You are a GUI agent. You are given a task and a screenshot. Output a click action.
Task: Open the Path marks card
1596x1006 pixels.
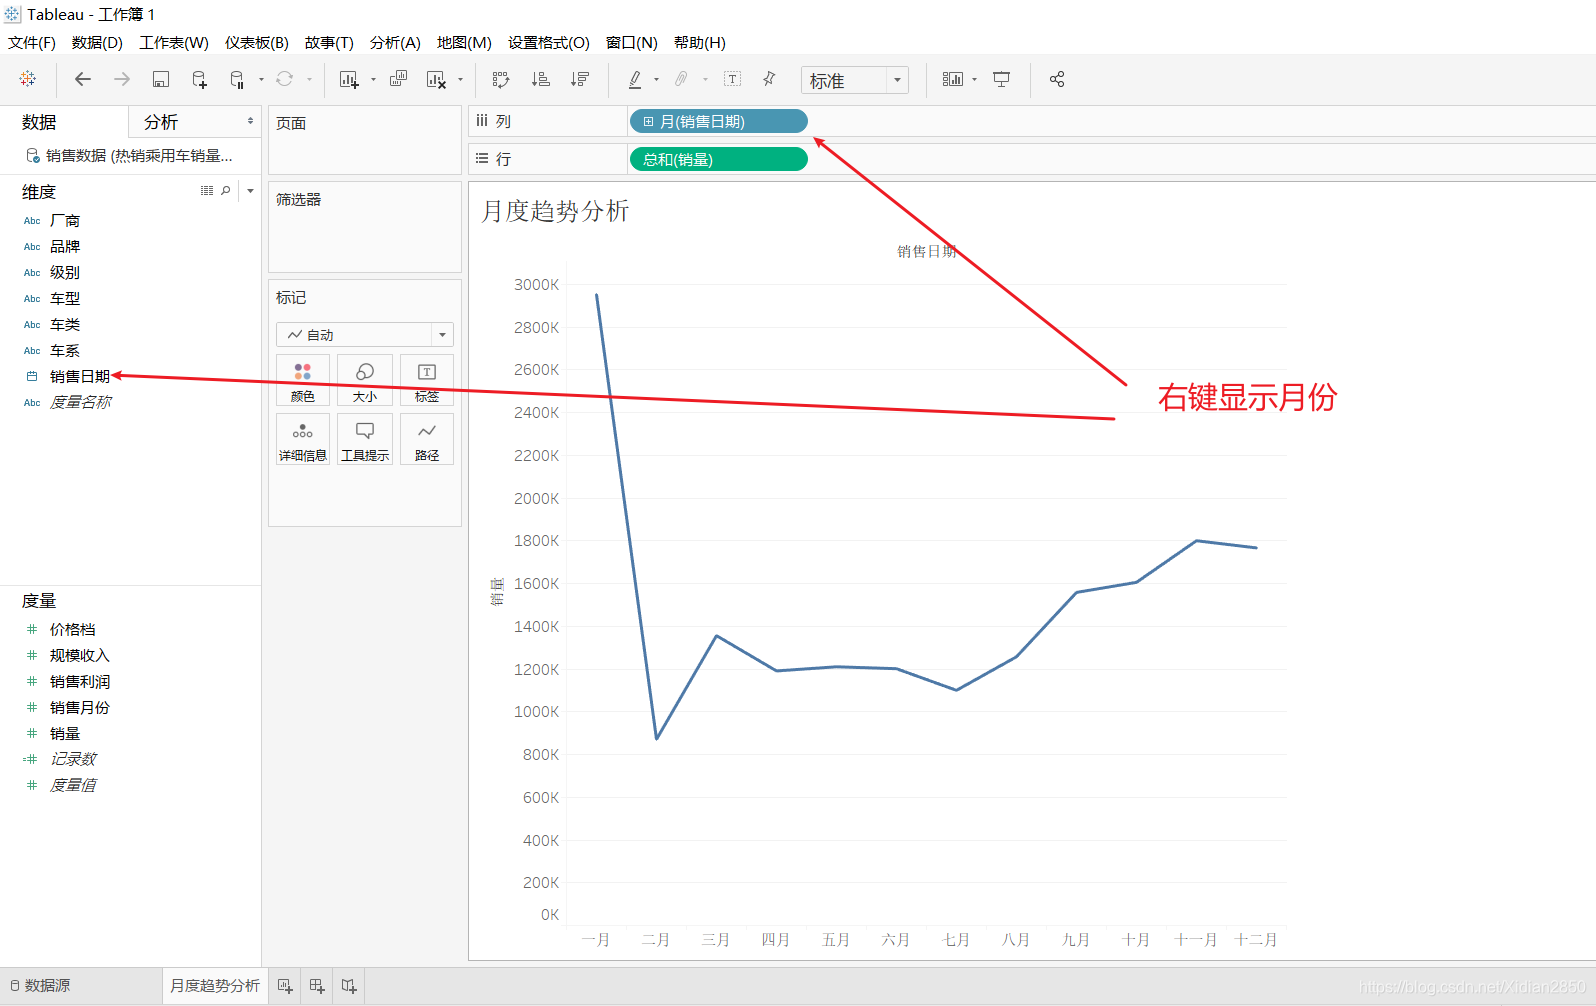427,439
